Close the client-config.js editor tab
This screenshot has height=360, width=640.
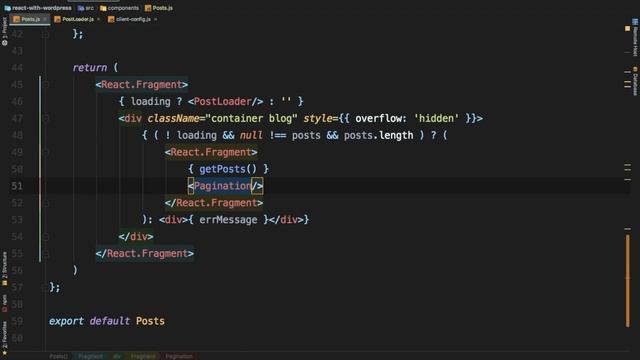point(156,19)
